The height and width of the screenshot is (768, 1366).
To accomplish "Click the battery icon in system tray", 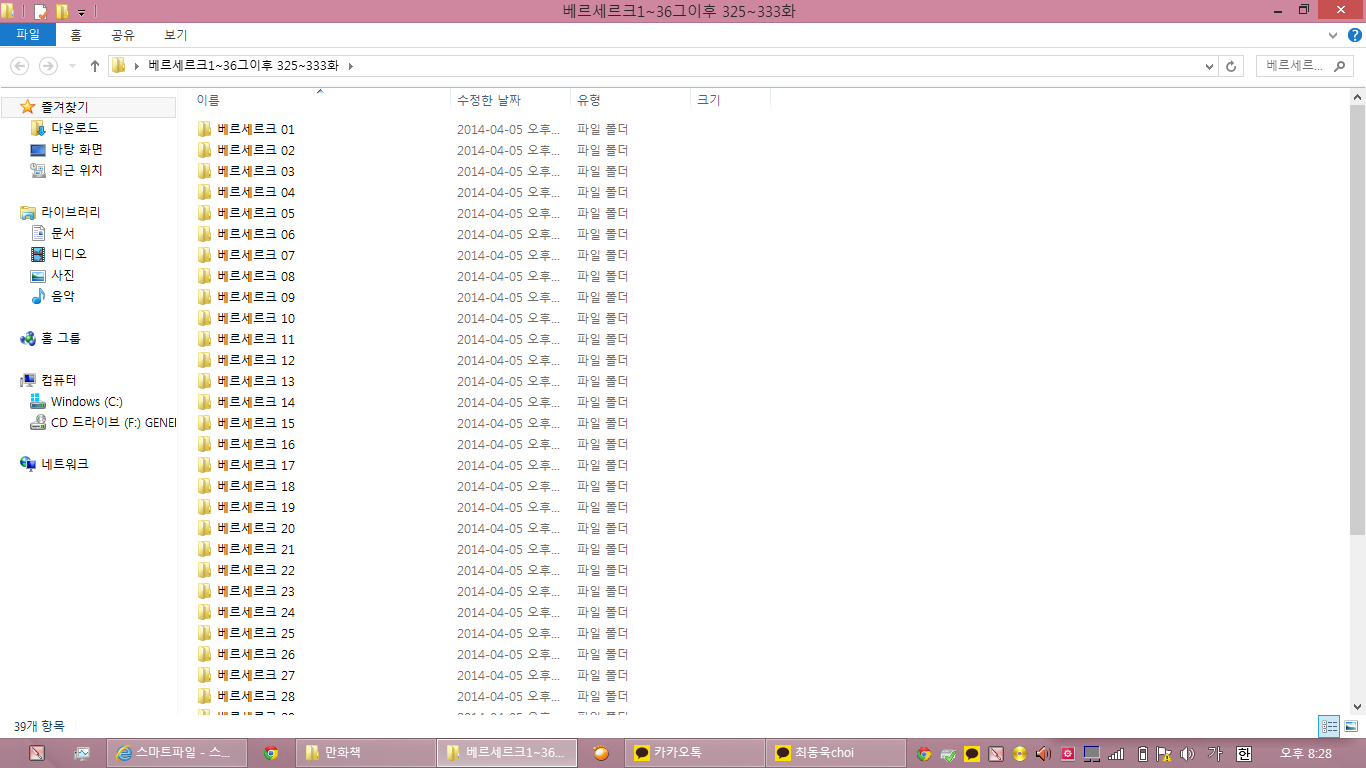I will (x=1140, y=753).
